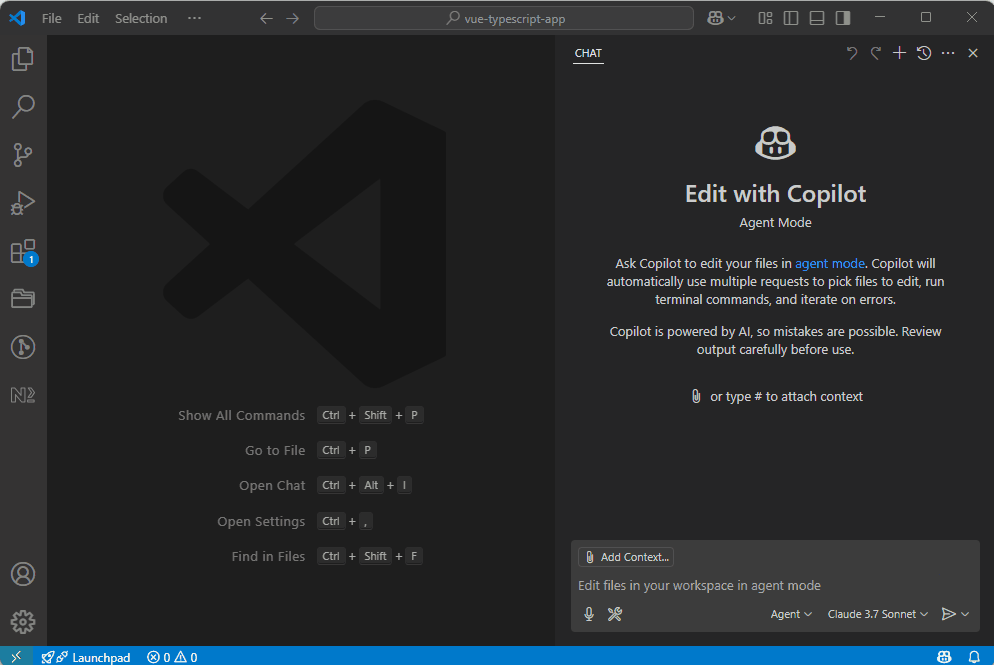Focus the chat message input field
Image resolution: width=994 pixels, height=665 pixels.
[x=775, y=585]
